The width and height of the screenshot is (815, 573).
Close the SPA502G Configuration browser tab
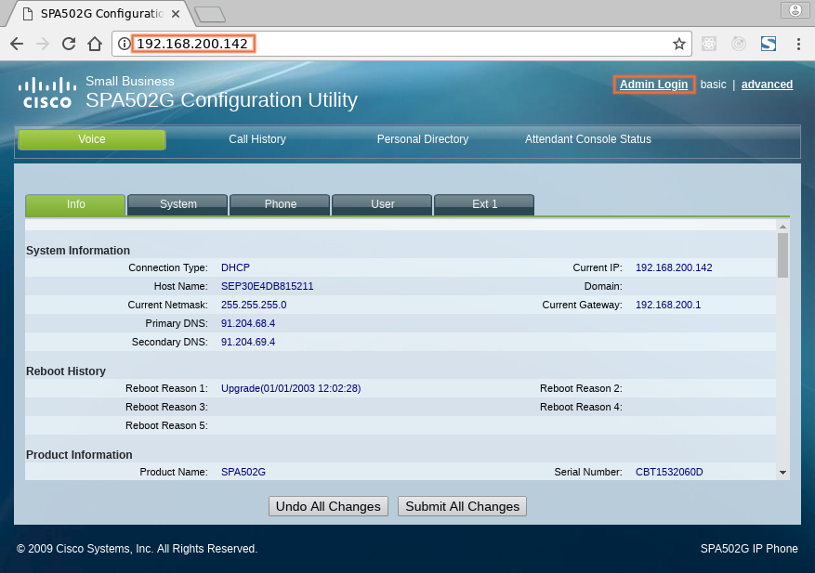coord(176,14)
